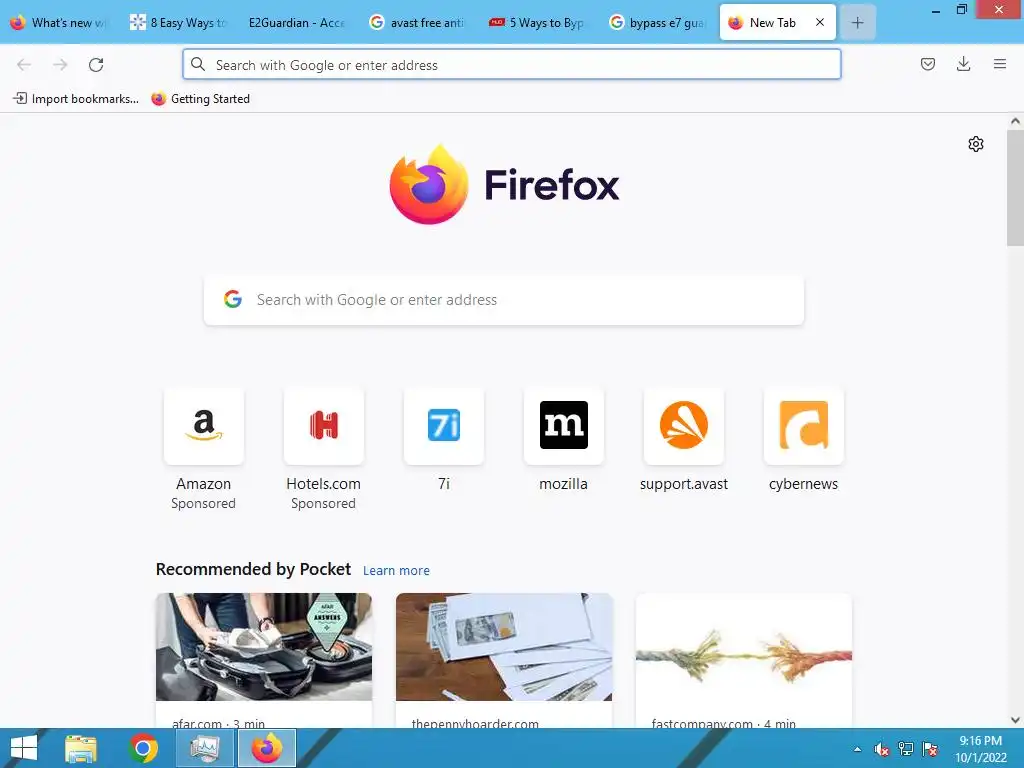Click muted volume tray icon
The width and height of the screenshot is (1024, 768).
[882, 749]
